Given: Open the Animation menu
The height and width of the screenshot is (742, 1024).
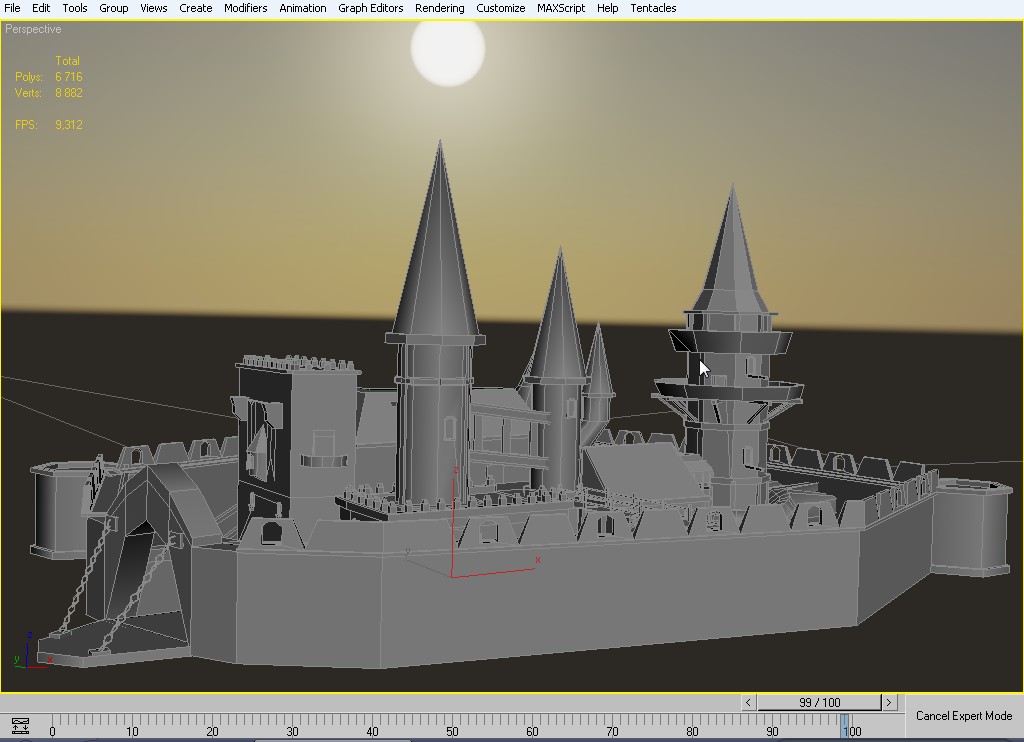Looking at the screenshot, I should coord(302,8).
